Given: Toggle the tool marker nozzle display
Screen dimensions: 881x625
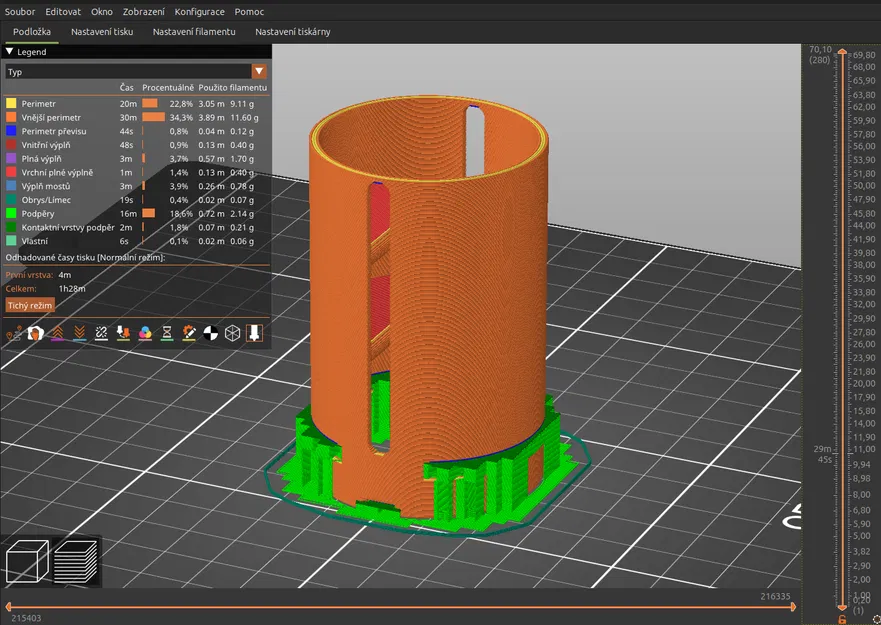Looking at the screenshot, I should (x=254, y=333).
